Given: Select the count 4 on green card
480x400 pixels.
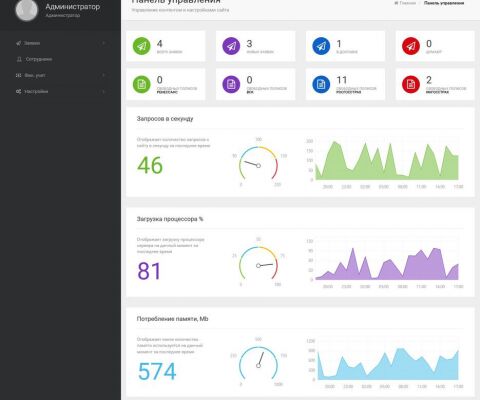Looking at the screenshot, I should point(160,44).
